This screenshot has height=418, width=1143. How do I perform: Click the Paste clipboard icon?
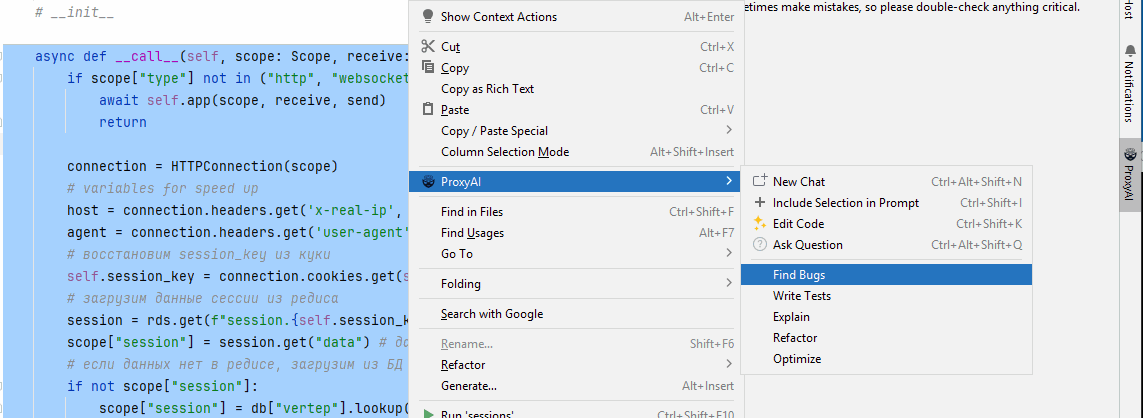coord(428,110)
